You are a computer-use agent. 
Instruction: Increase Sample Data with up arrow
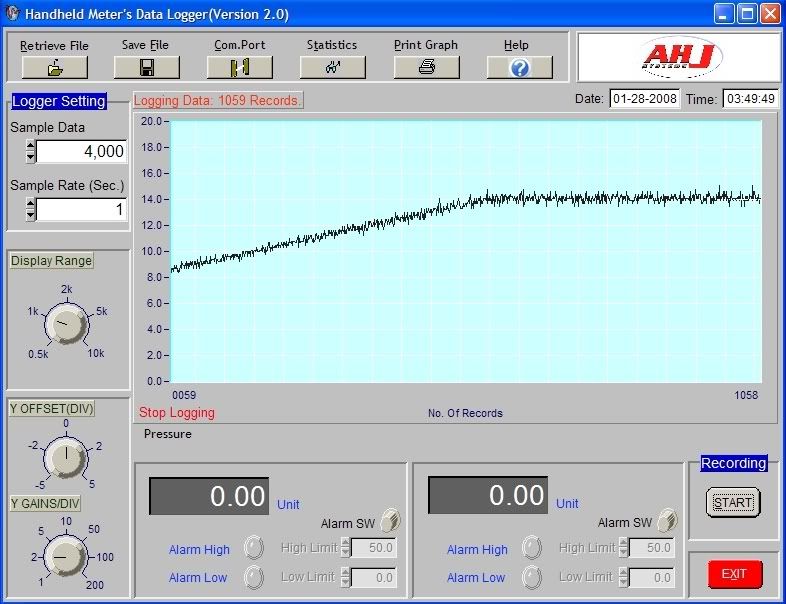pyautogui.click(x=30, y=146)
